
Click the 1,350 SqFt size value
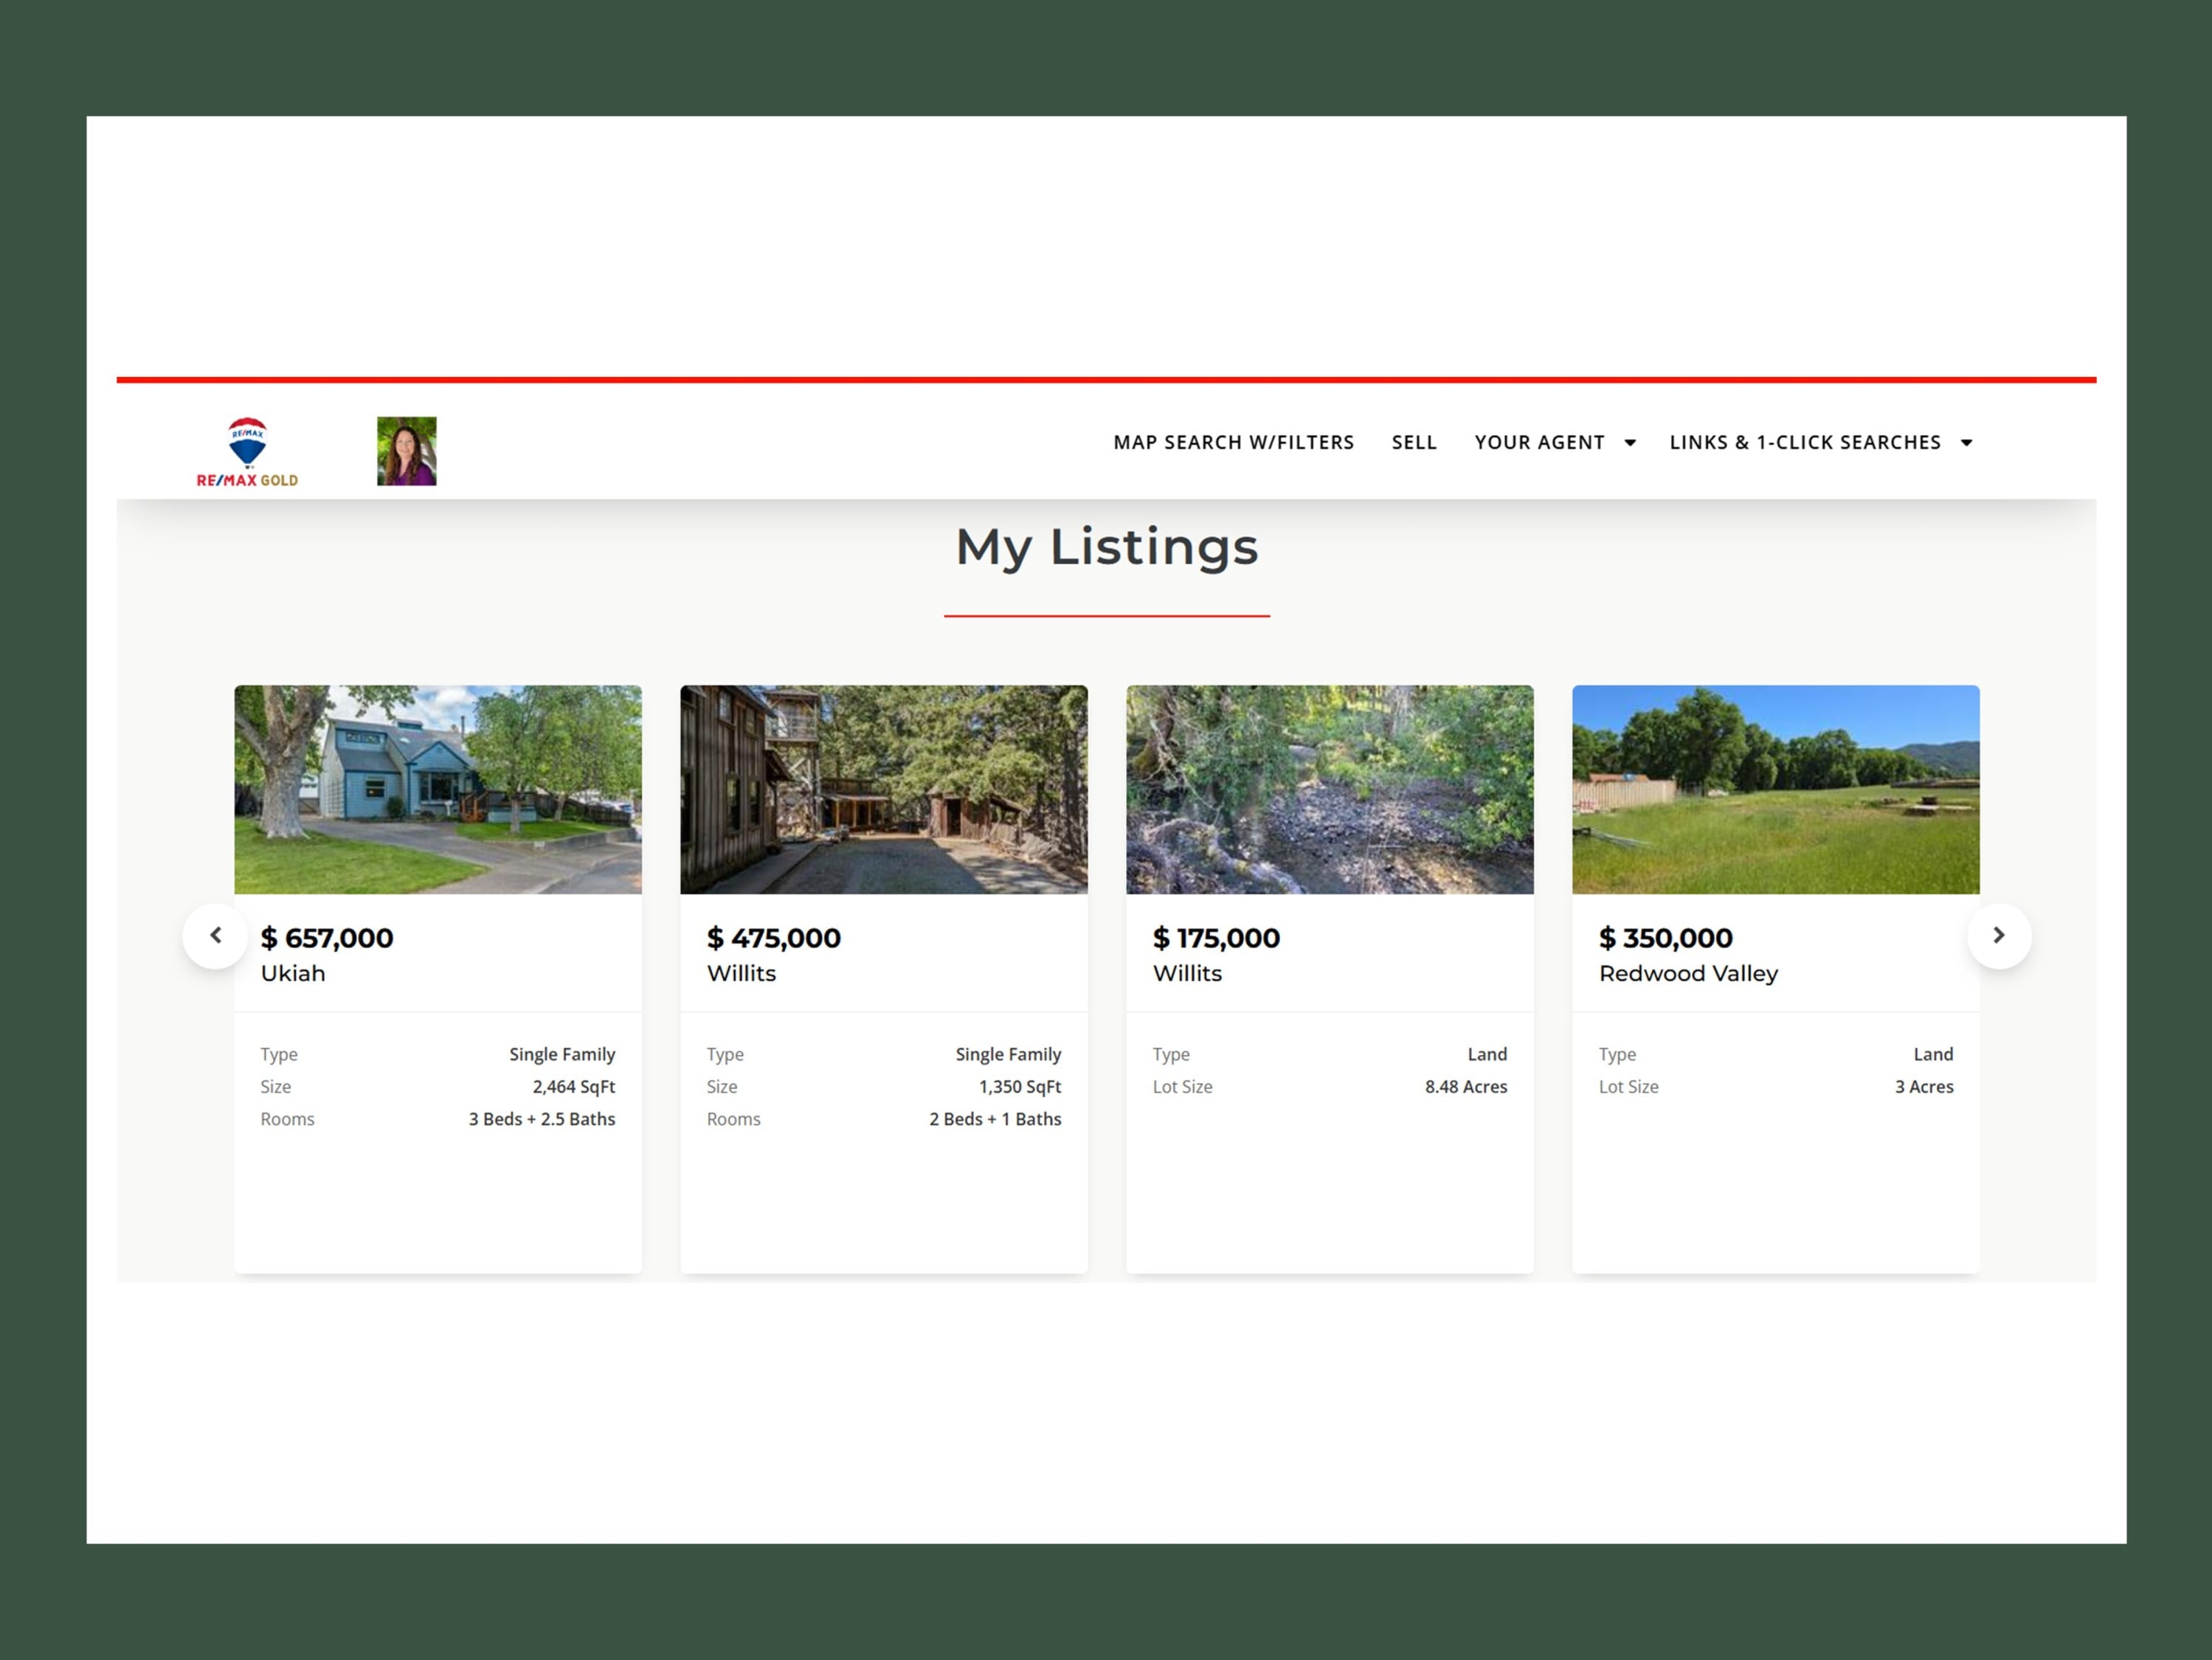[1020, 1087]
